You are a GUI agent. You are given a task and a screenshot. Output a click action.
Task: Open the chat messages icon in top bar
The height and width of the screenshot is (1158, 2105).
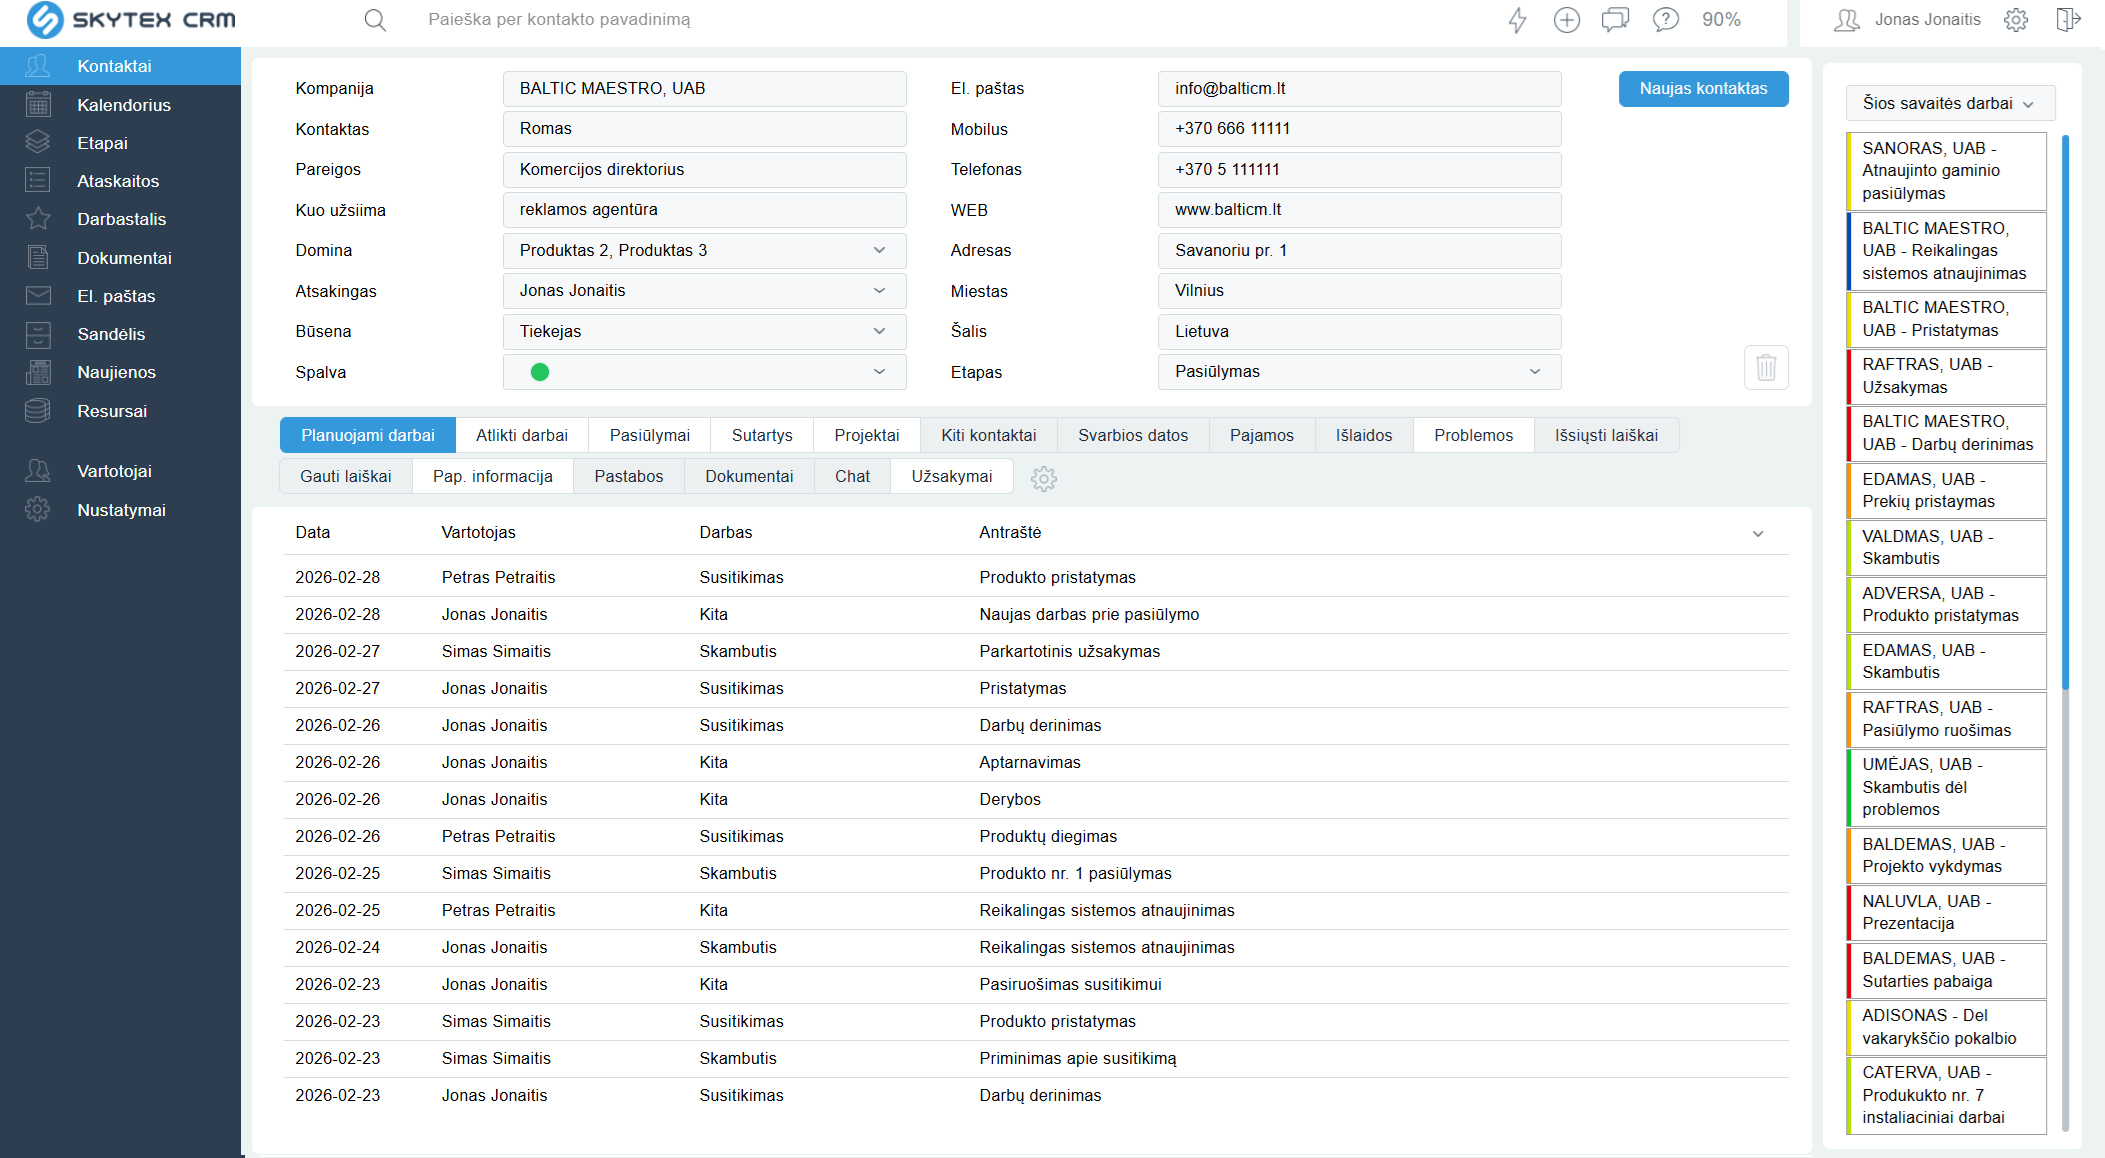(x=1615, y=20)
